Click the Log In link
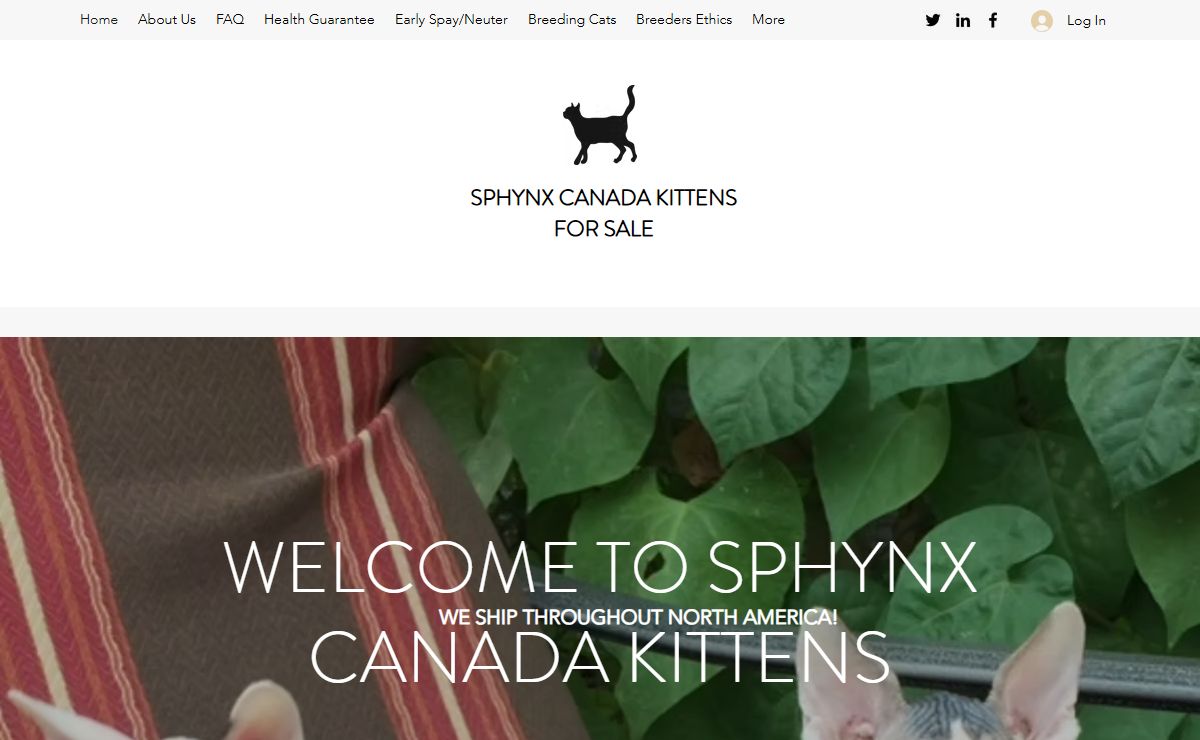 1086,20
